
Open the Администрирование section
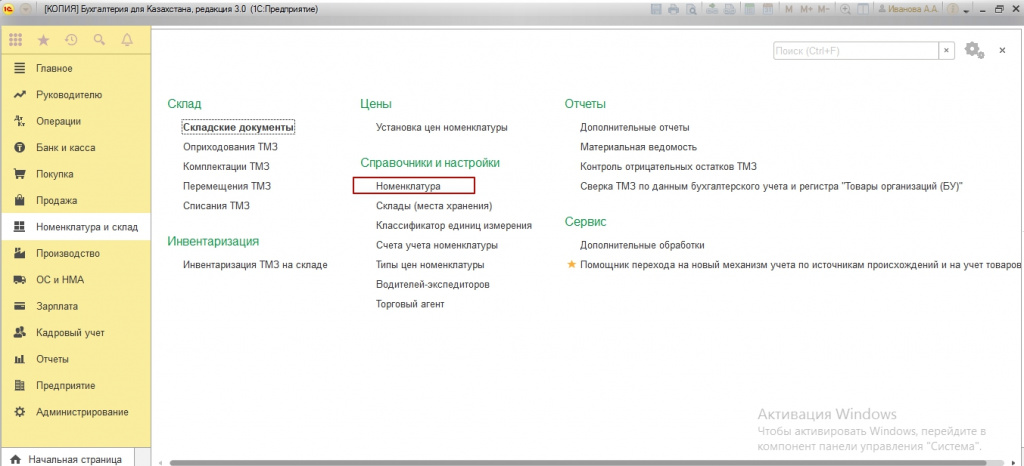(x=76, y=412)
